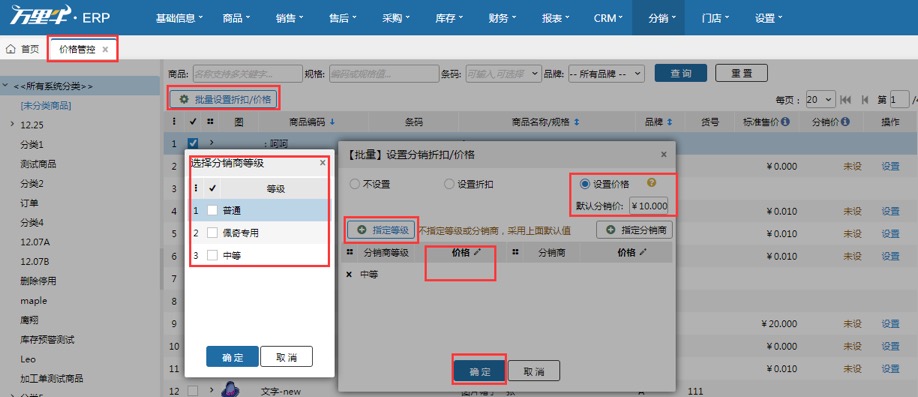
Task: Click the plus icon on 指定等级 button
Action: (x=361, y=230)
